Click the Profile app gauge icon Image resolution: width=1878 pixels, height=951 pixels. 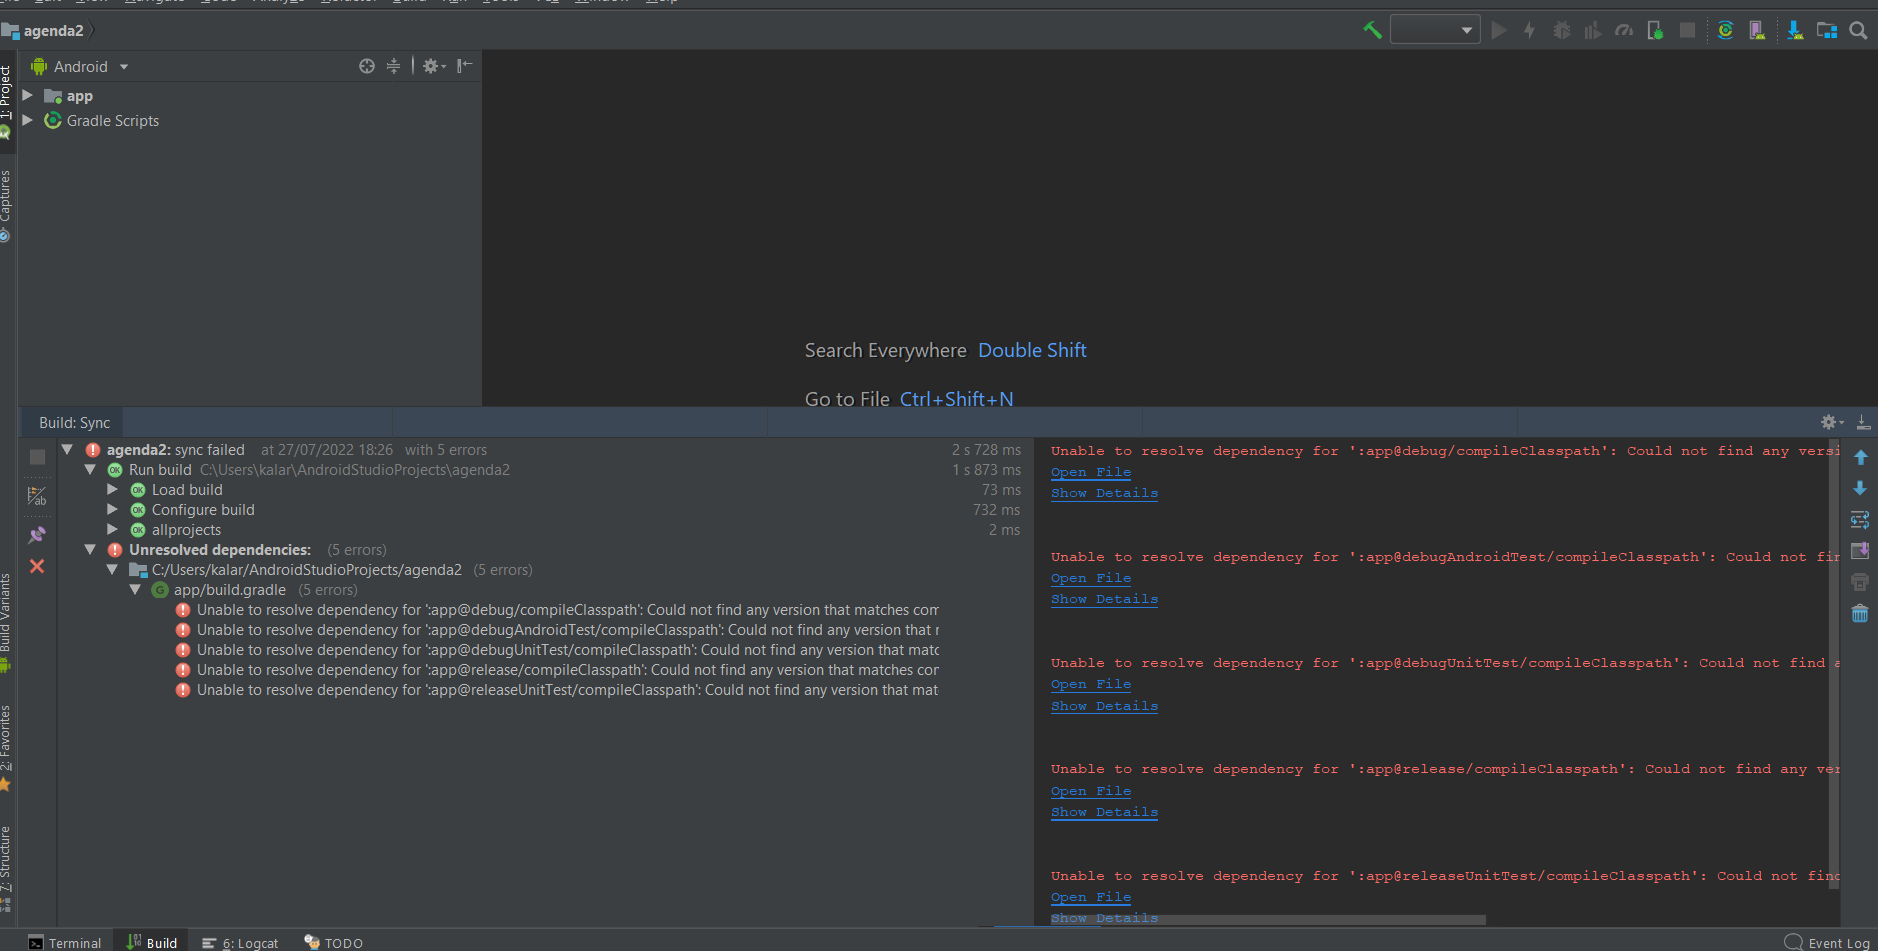(x=1624, y=30)
